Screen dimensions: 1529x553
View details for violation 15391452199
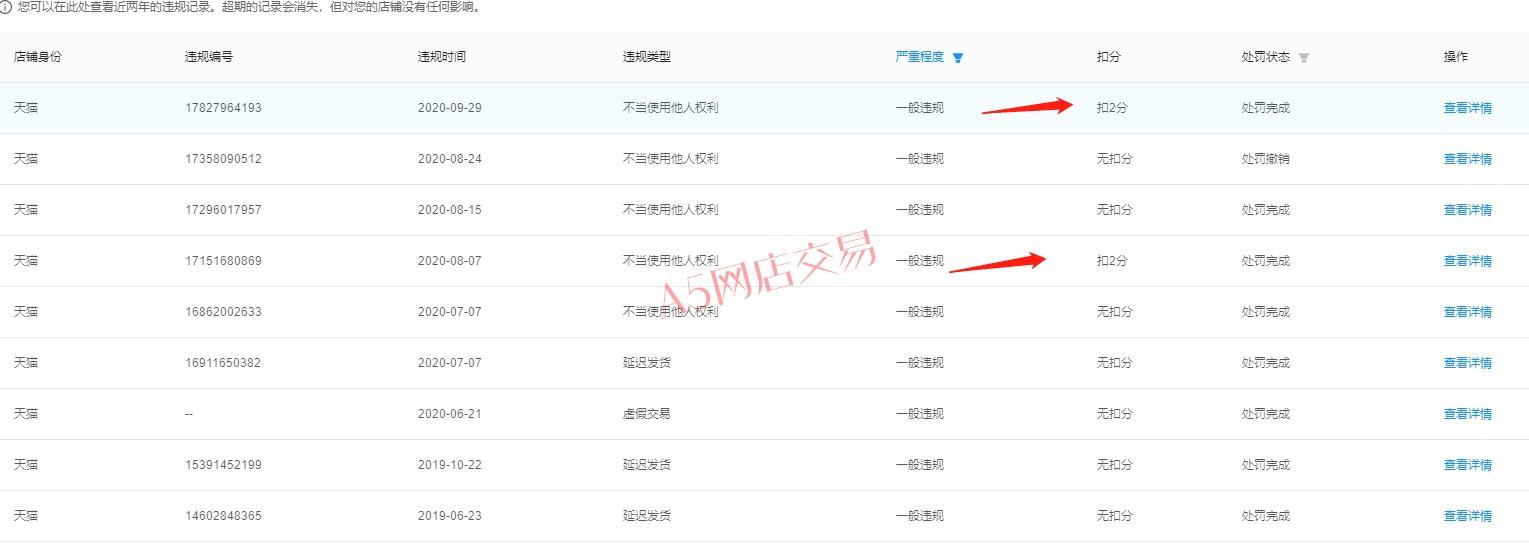click(1467, 465)
